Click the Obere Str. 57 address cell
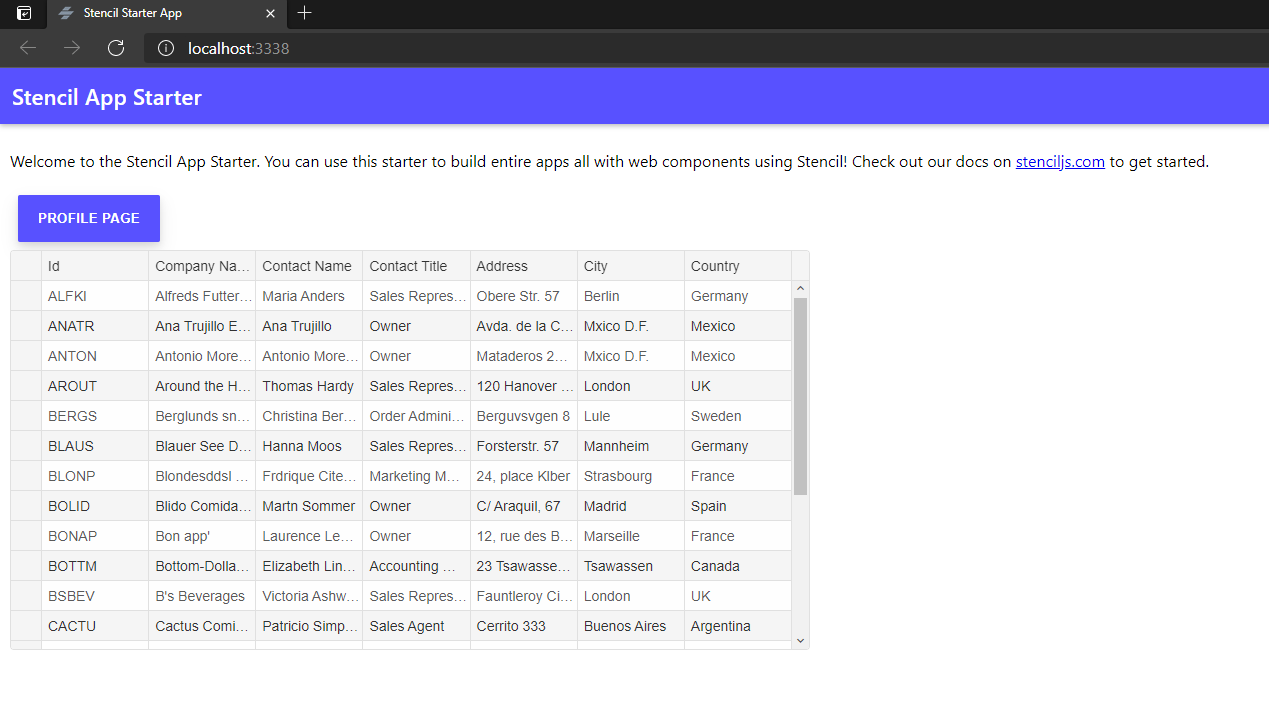This screenshot has width=1269, height=714. (524, 296)
